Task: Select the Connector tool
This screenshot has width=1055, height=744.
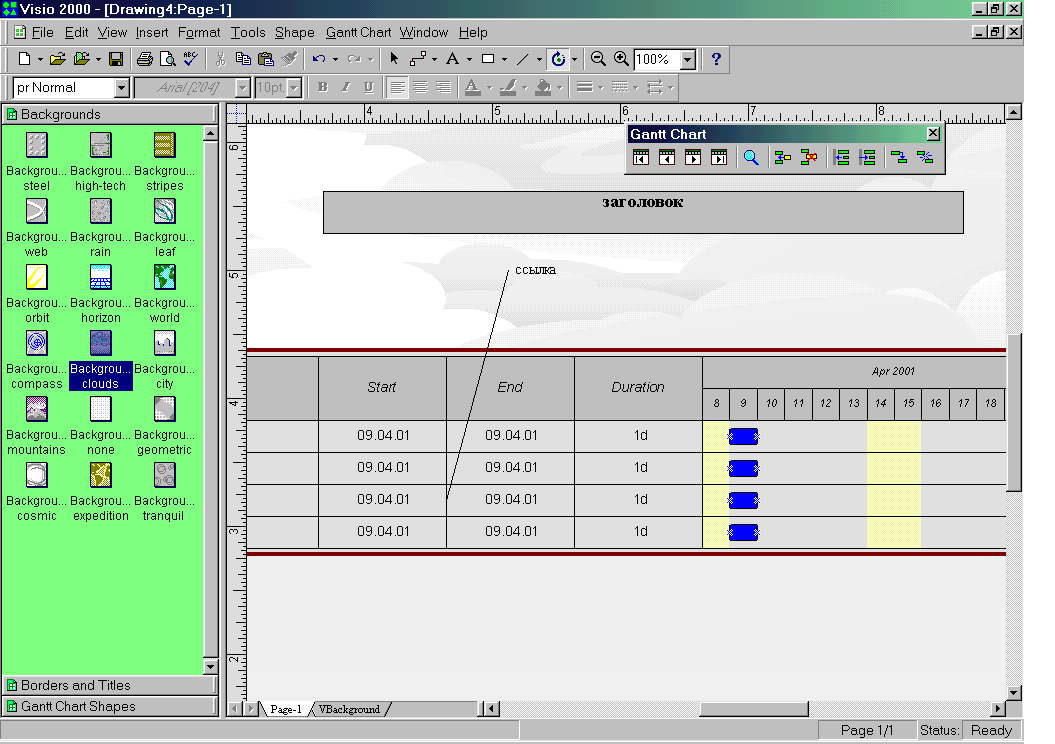Action: coord(418,59)
